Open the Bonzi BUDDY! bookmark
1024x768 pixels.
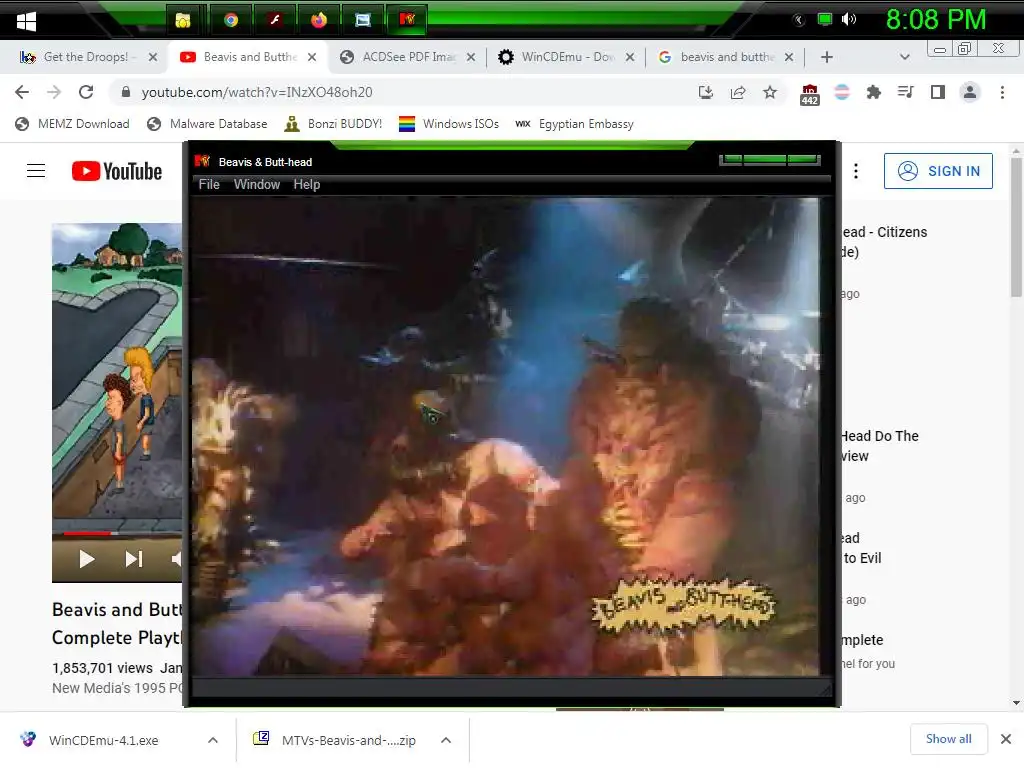point(333,124)
